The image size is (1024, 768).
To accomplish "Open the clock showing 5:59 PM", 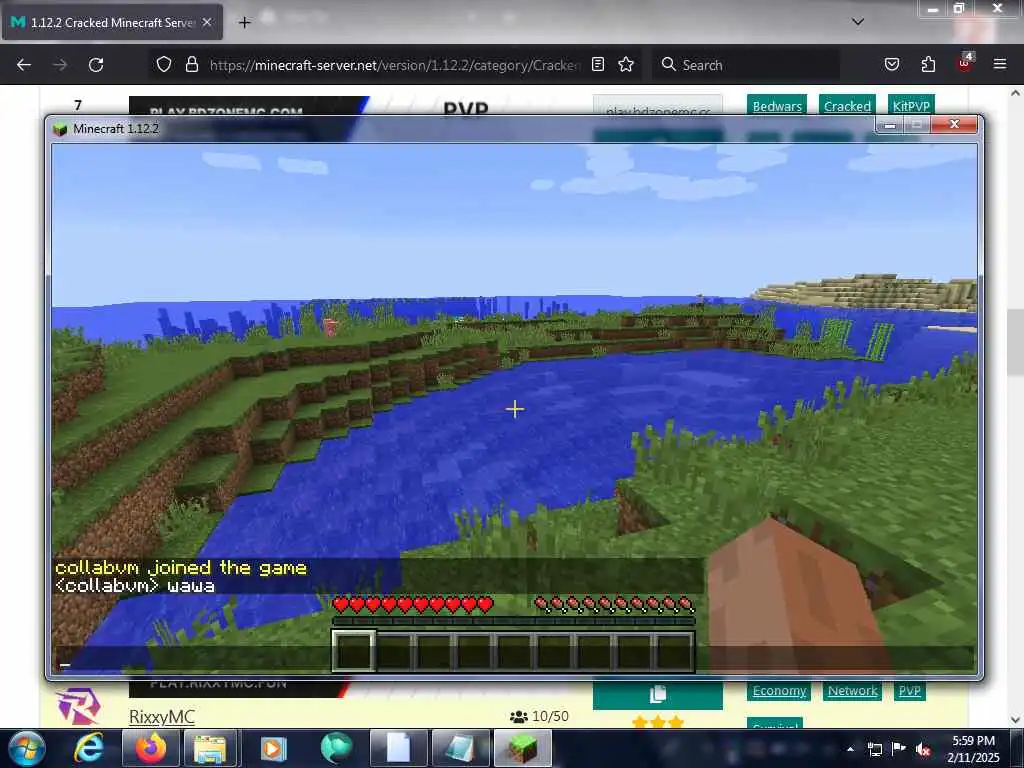I will (x=973, y=749).
